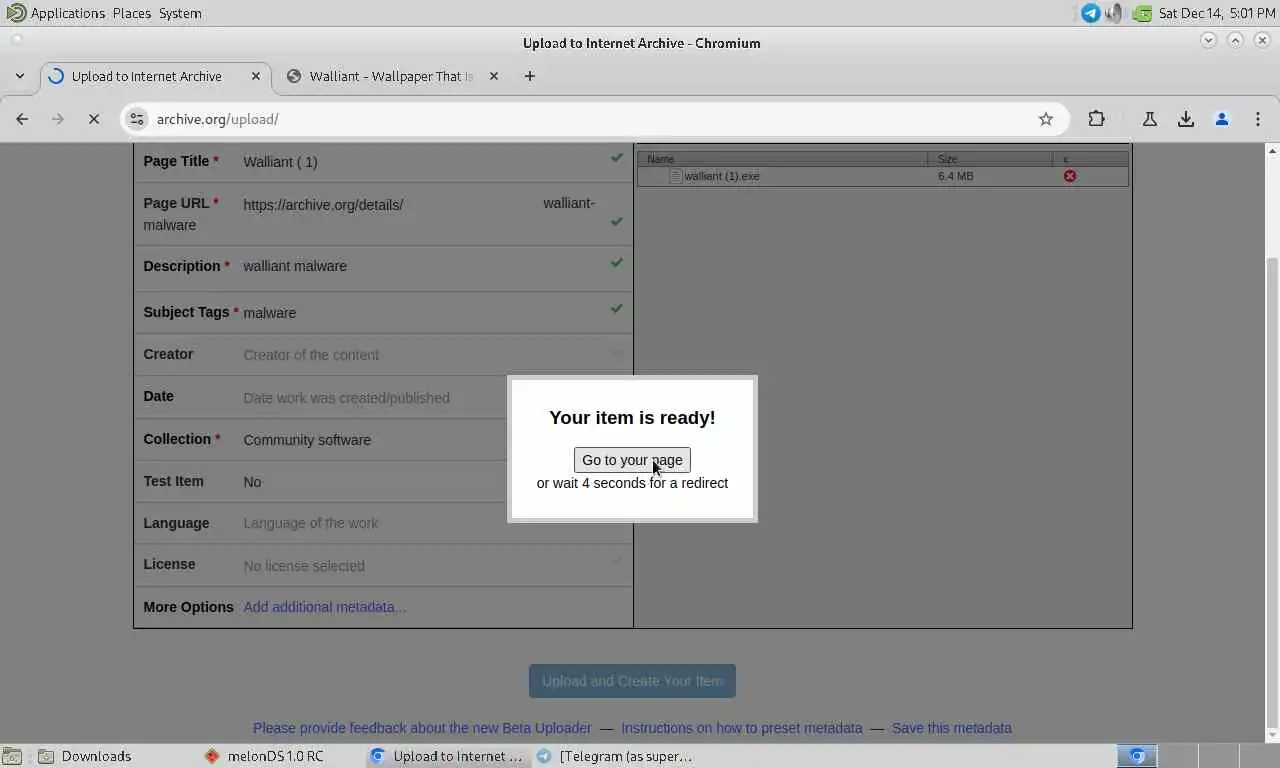Open the Telegram tray icon
This screenshot has width=1280, height=768.
[1091, 13]
